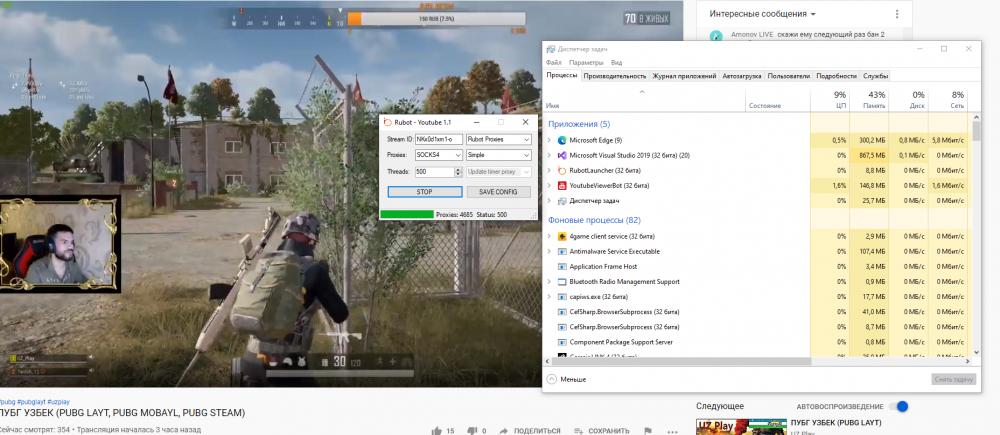Screen dimensions: 1000x435
Task: Toggle the Автовоспроизведение autoplay switch
Action: tap(902, 407)
